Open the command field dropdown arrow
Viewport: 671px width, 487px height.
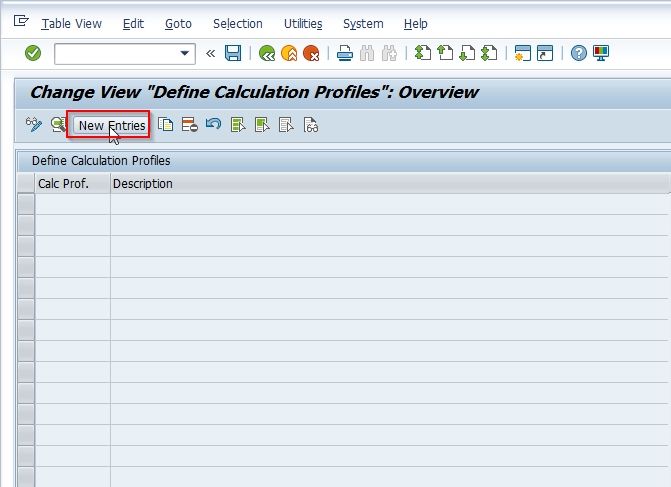point(184,53)
